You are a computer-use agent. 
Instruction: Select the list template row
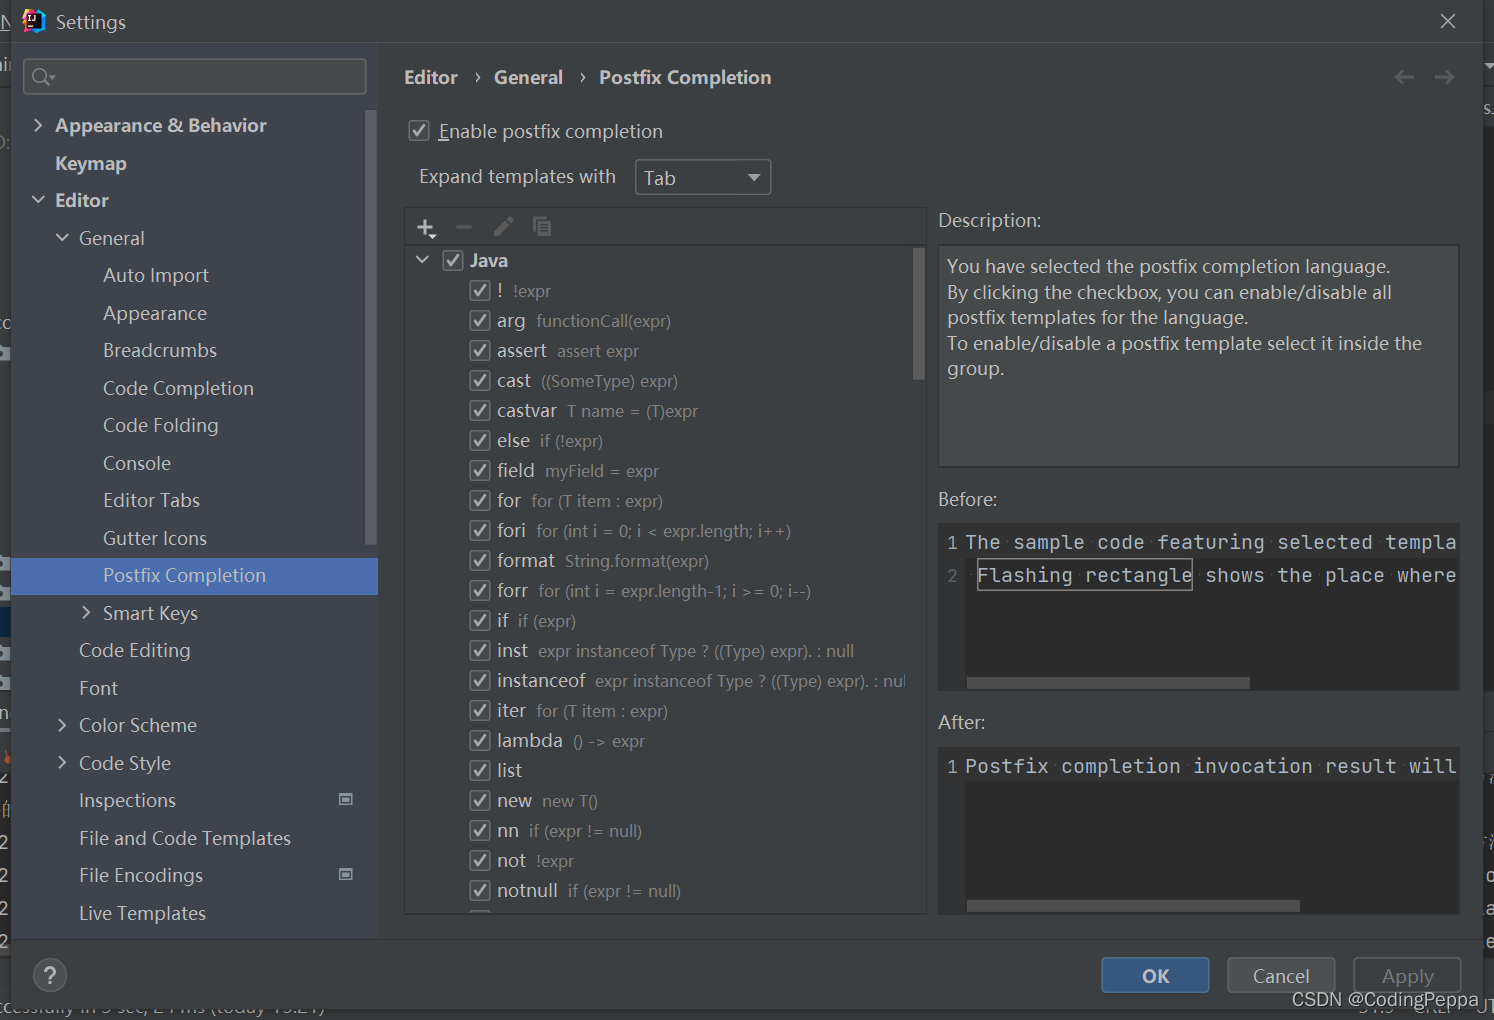pos(660,771)
